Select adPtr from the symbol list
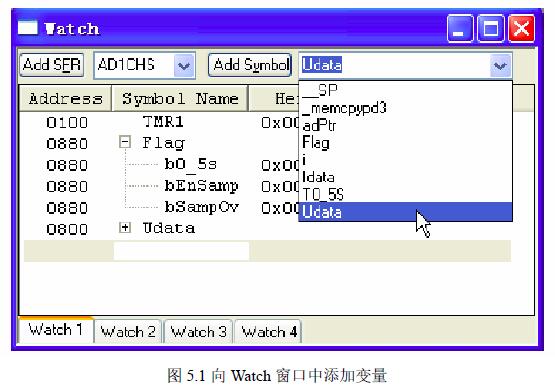The image size is (555, 391). click(406, 125)
